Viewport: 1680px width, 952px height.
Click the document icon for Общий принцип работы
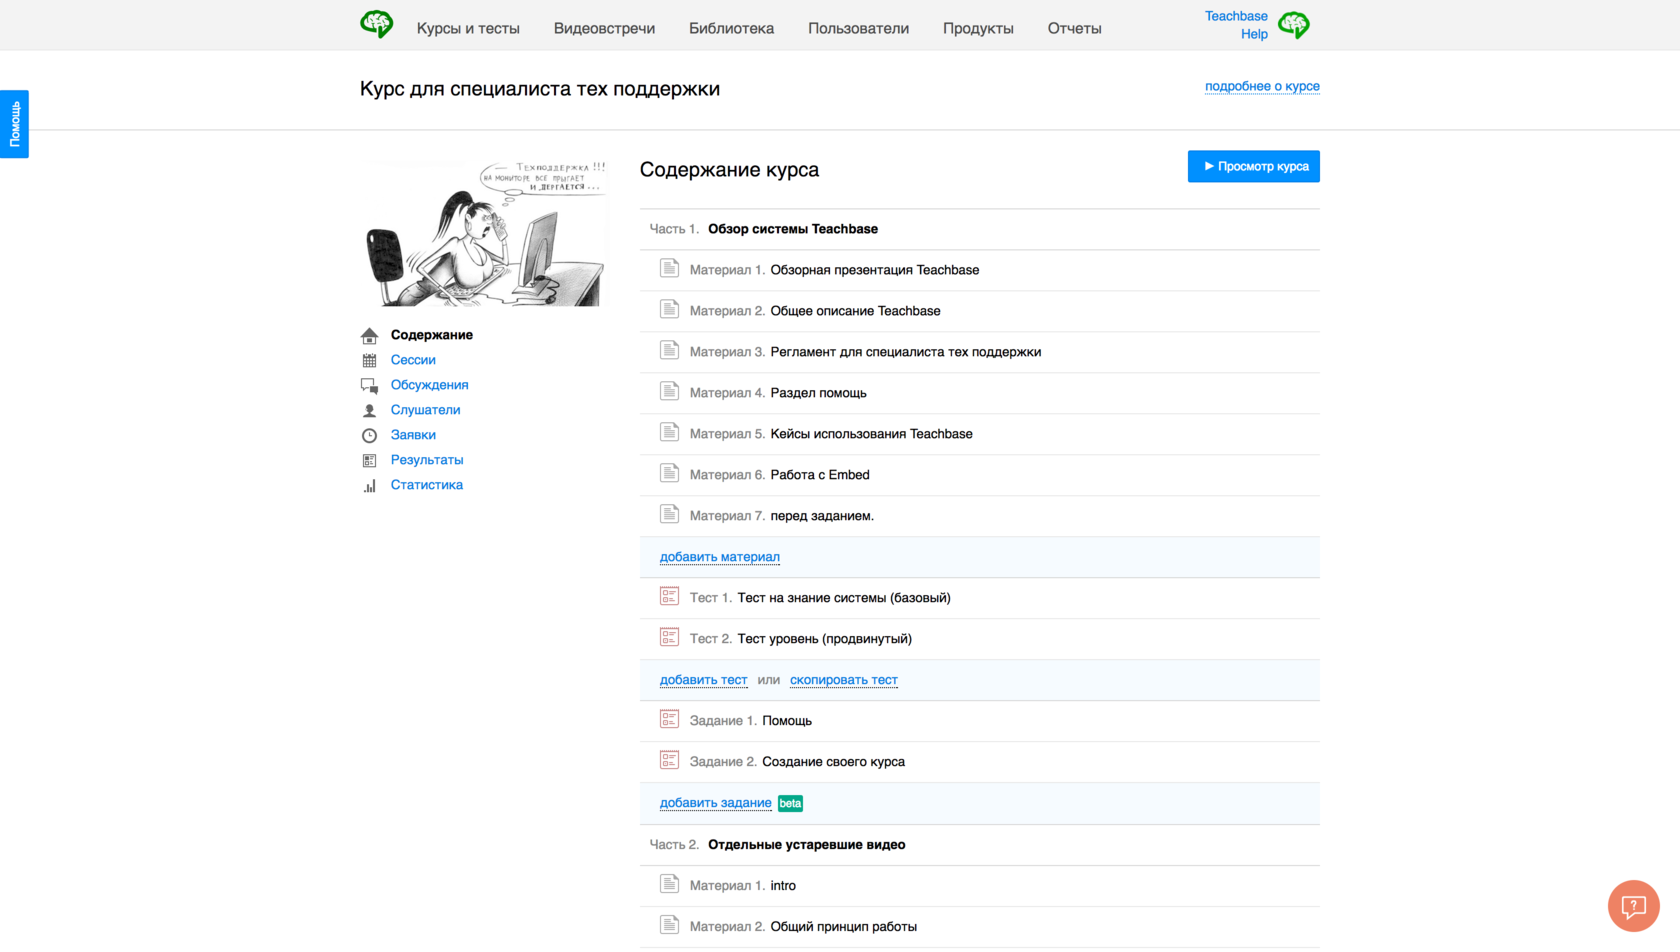point(670,925)
